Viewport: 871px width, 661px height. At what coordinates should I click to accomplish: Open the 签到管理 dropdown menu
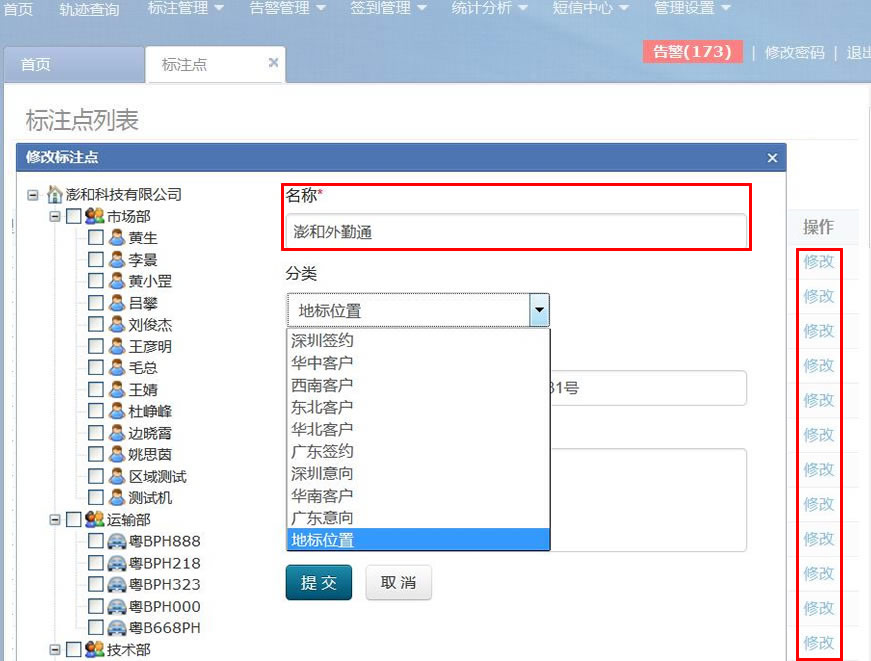pyautogui.click(x=388, y=8)
